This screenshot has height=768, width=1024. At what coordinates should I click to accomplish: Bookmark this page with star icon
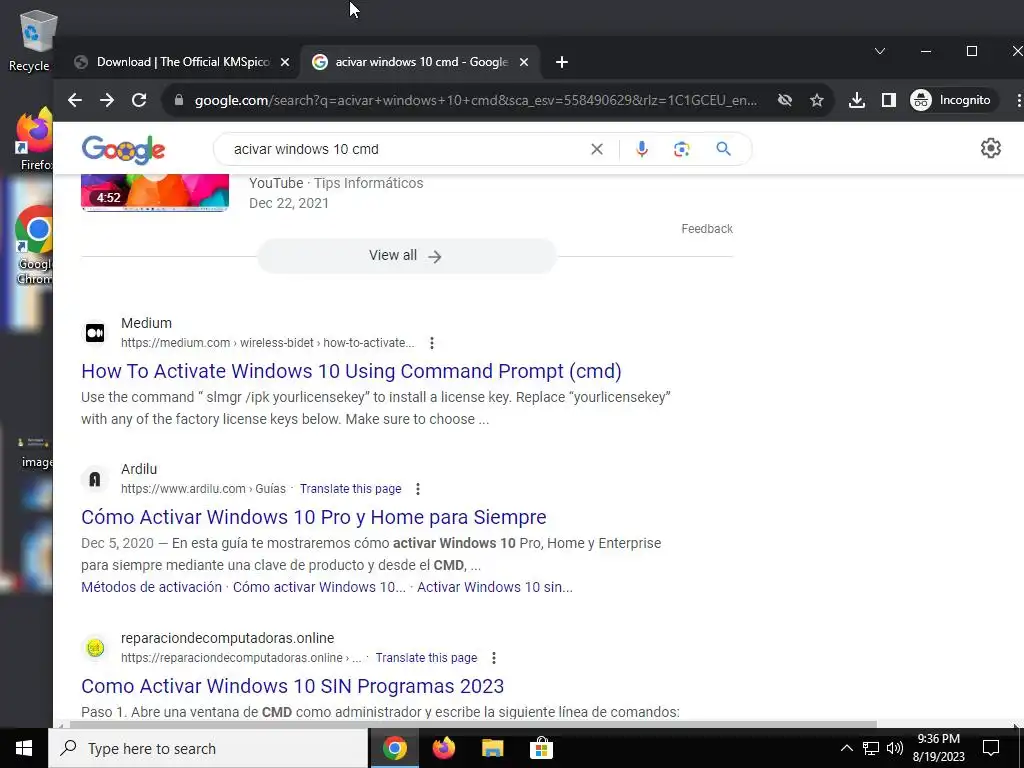click(x=816, y=100)
